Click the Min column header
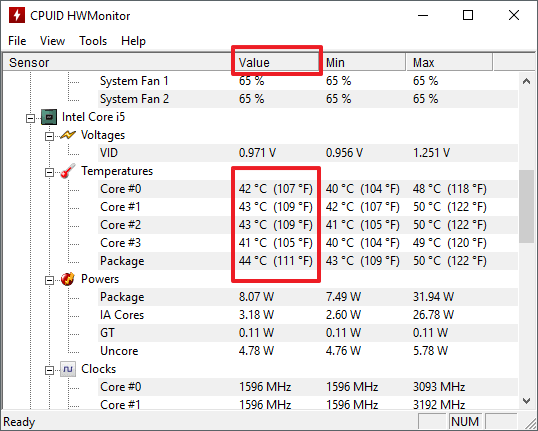 tap(364, 62)
